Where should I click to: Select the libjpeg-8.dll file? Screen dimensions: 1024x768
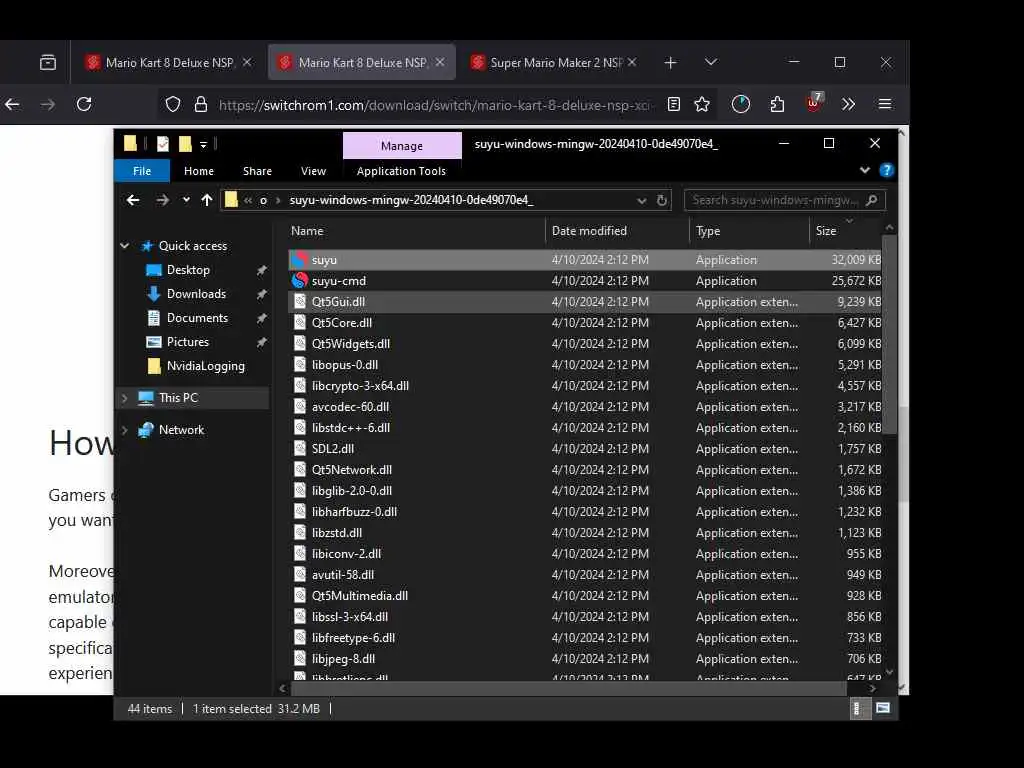584,658
